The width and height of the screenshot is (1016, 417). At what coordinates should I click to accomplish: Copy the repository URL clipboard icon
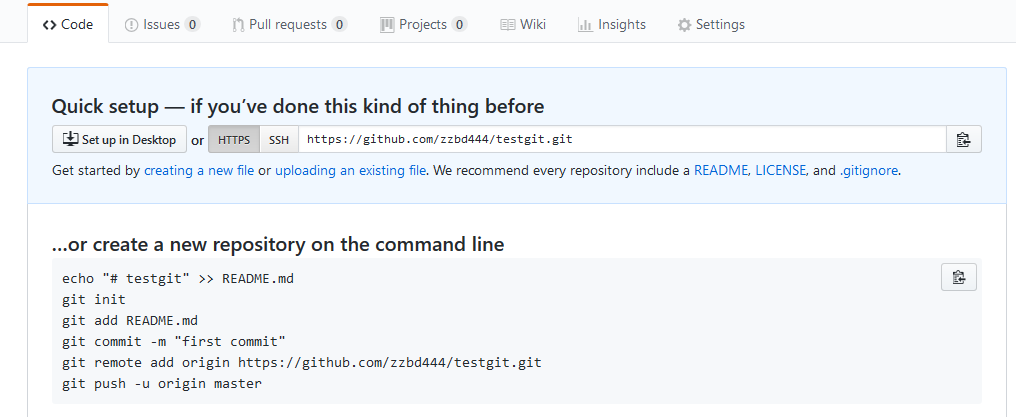tap(963, 140)
